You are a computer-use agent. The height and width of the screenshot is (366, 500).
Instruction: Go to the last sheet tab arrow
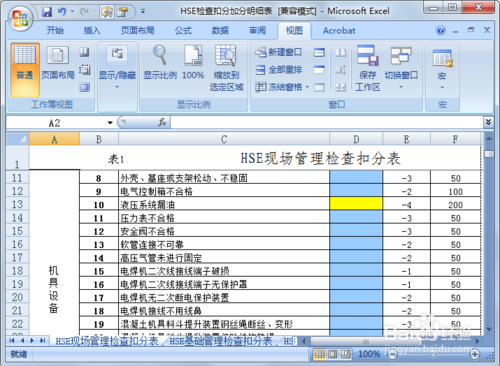click(x=43, y=341)
